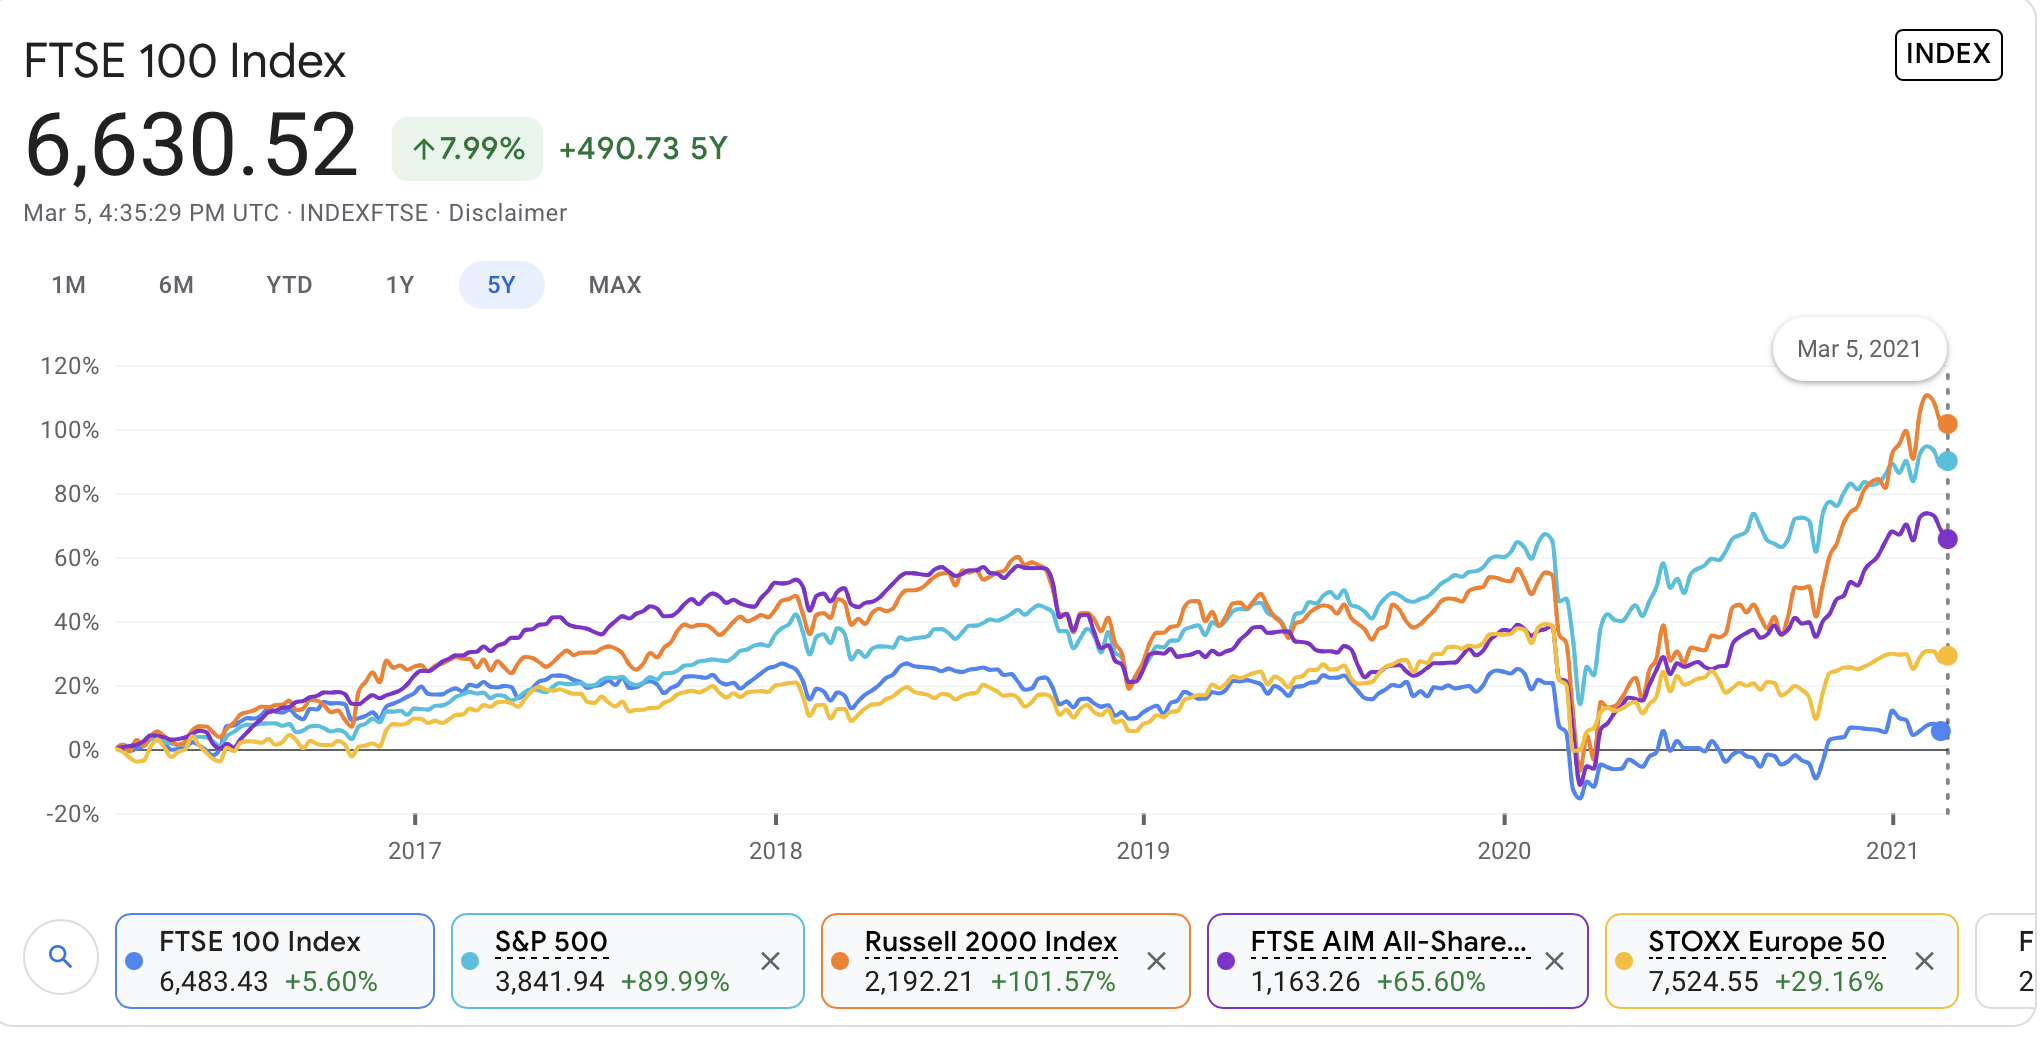Viewport: 2042px width, 1038px height.
Task: Select the 6M time range tab
Action: [x=176, y=285]
